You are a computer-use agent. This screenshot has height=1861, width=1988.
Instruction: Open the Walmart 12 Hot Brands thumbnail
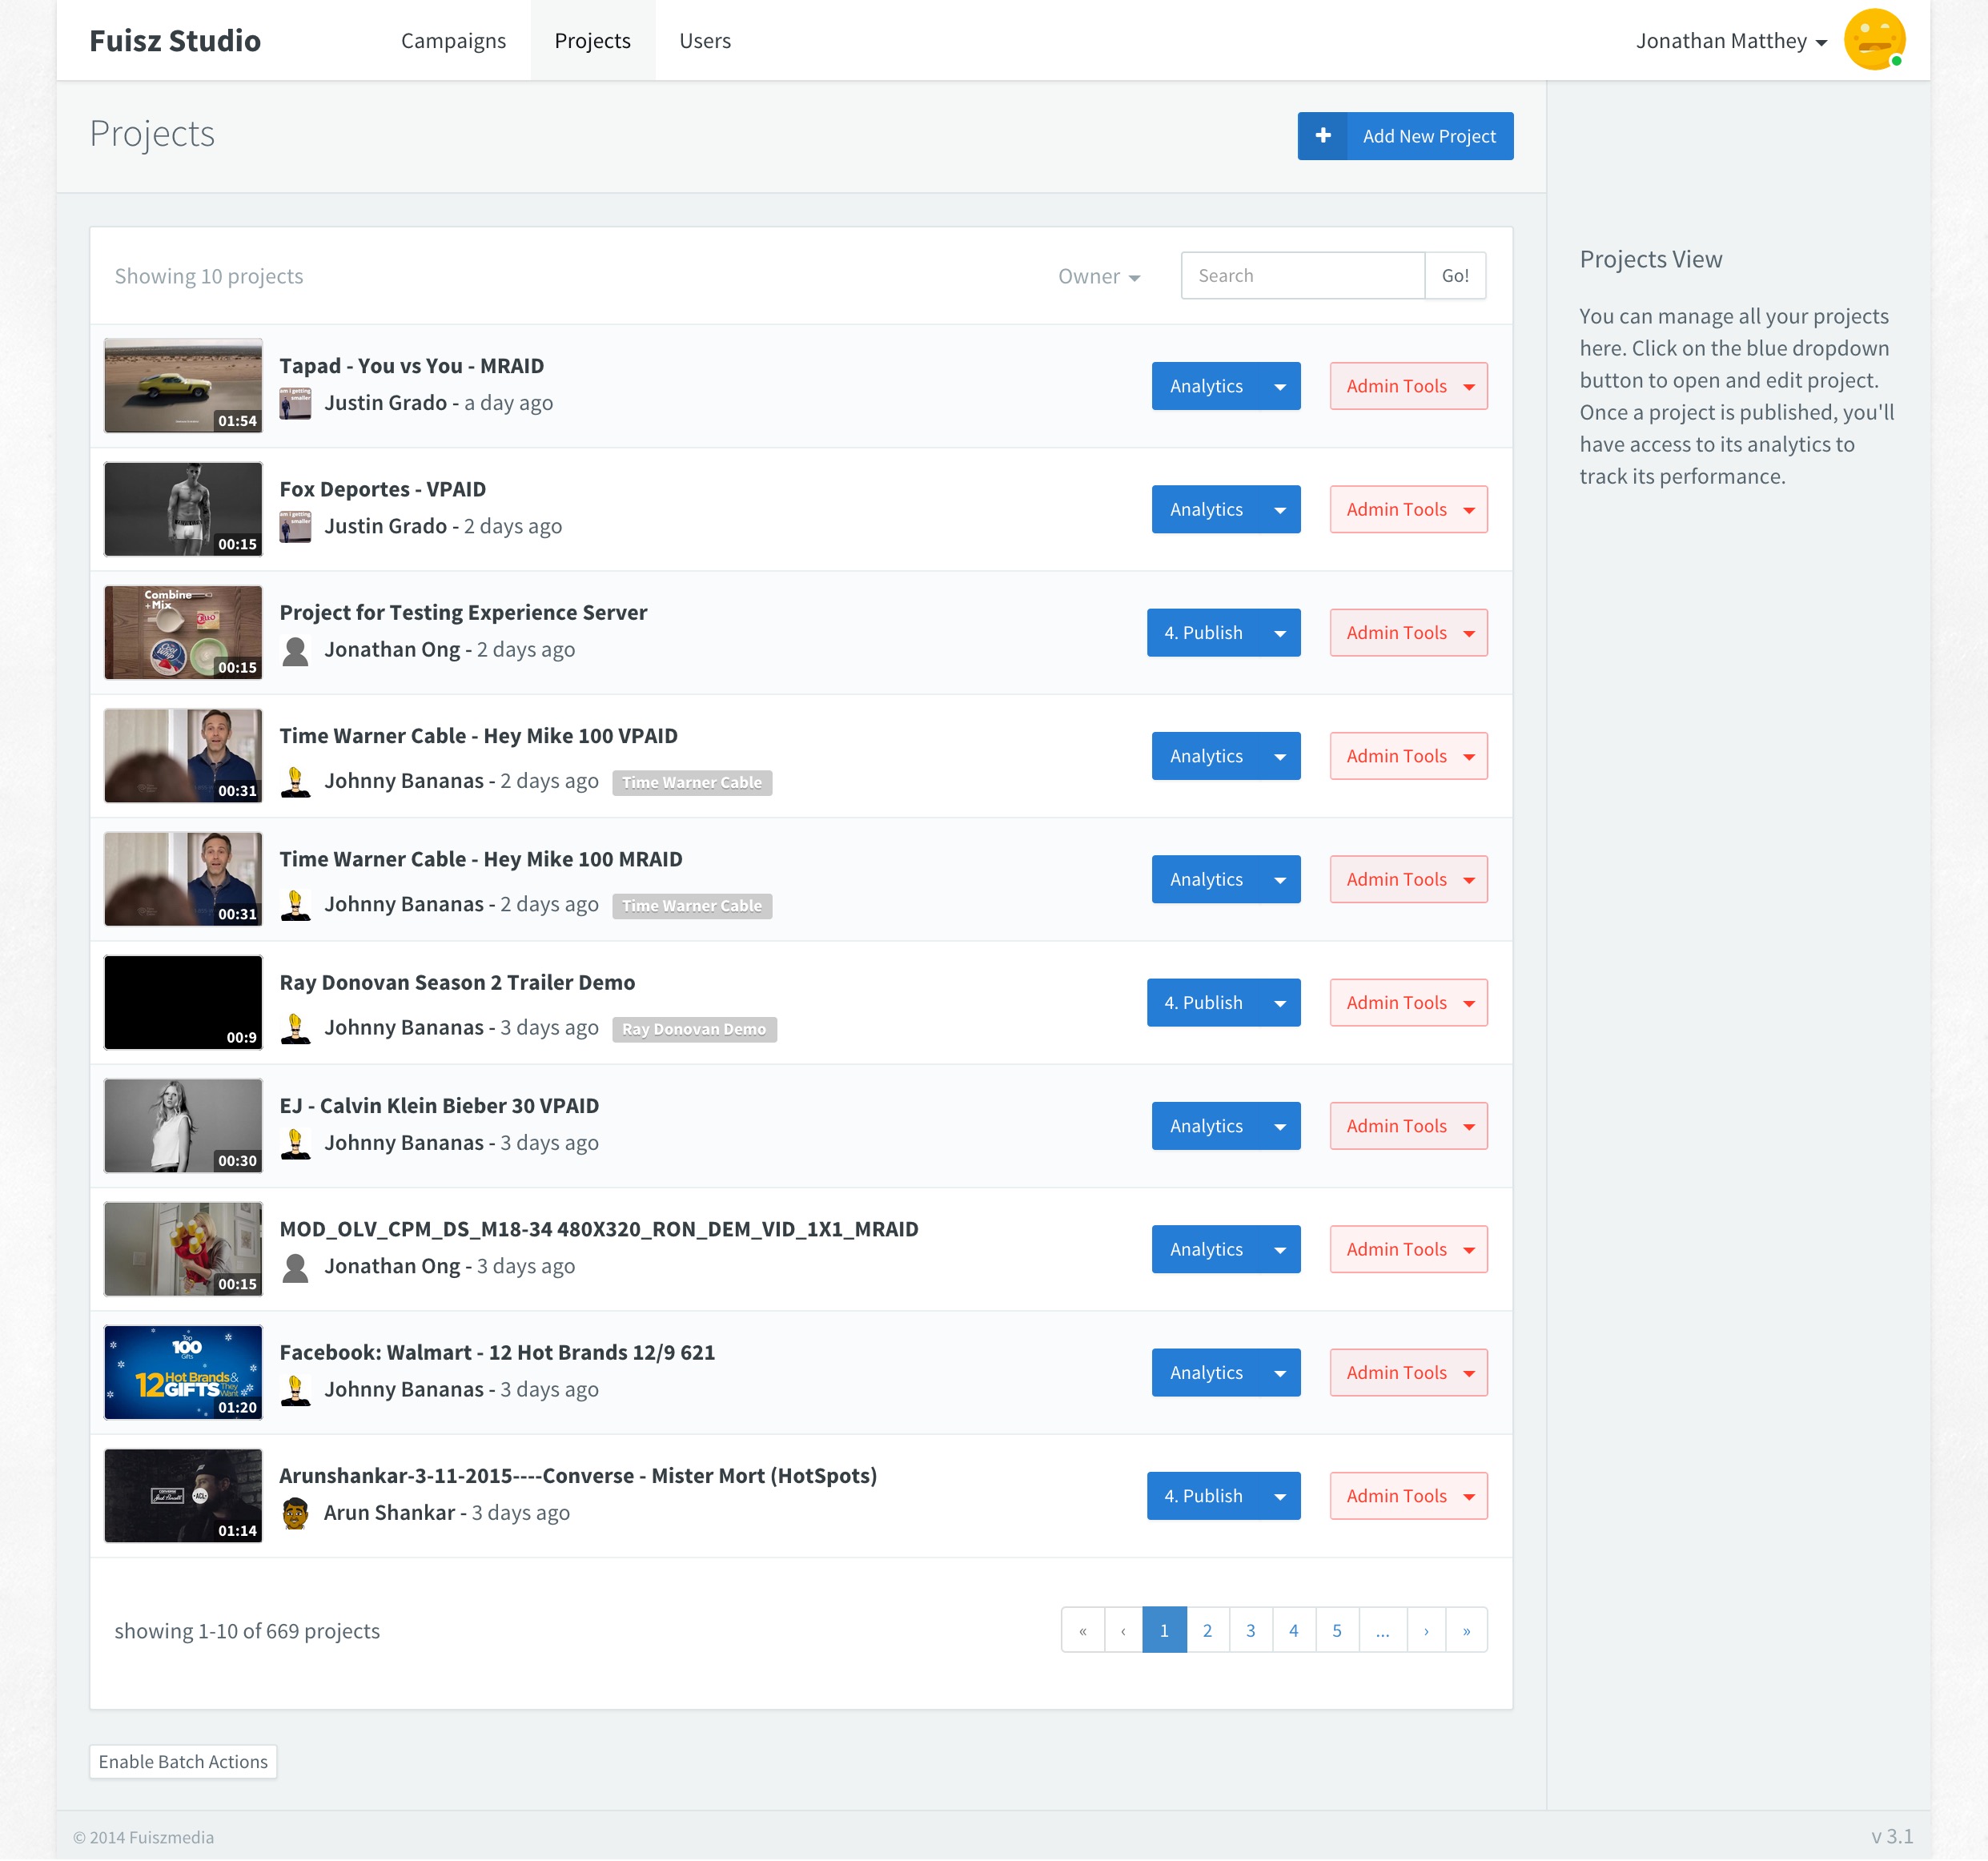coord(183,1373)
